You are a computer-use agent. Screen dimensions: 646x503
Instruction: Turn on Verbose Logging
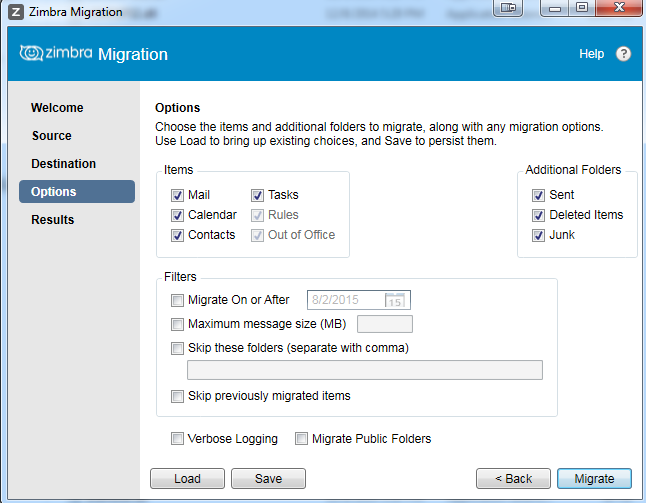[178, 439]
